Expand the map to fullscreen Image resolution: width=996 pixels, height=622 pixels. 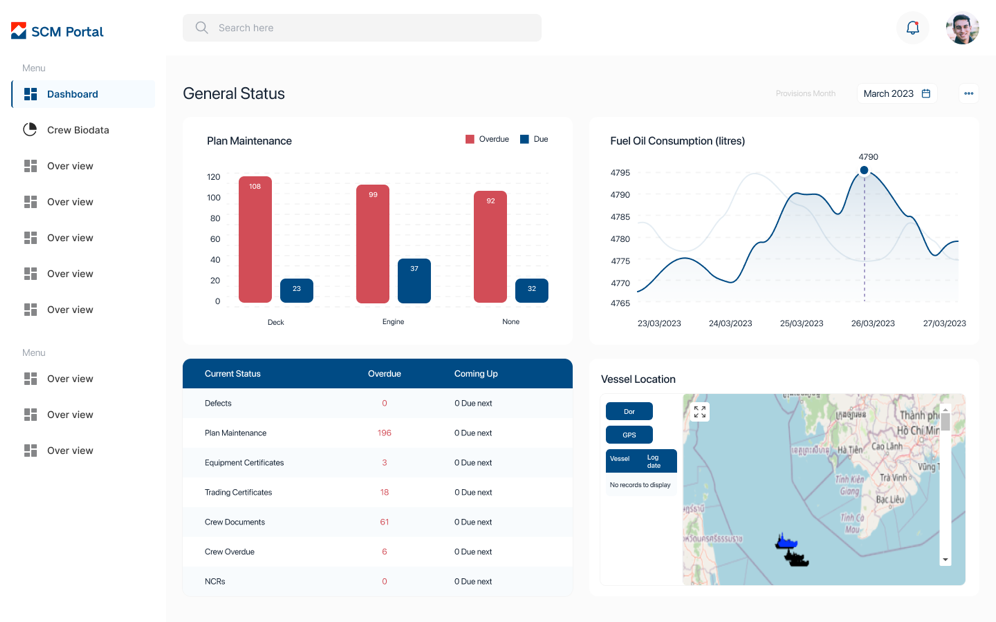[x=700, y=412]
